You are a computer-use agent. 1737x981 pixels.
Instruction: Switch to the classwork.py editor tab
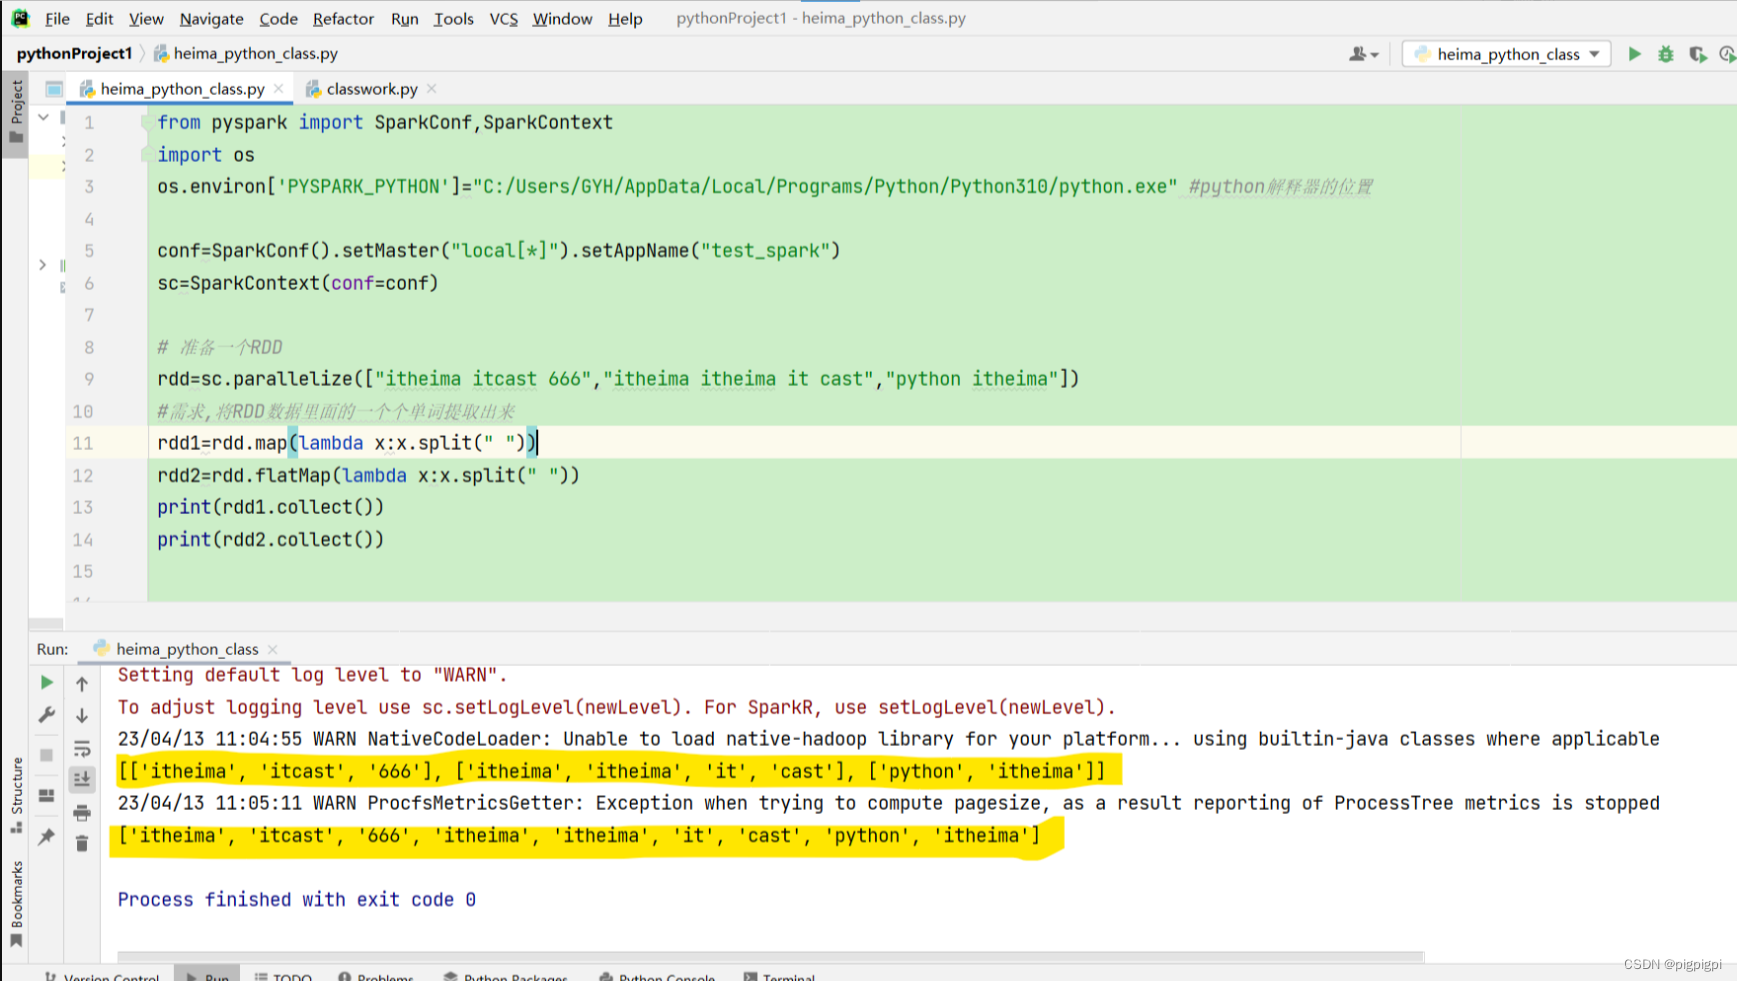(x=372, y=89)
